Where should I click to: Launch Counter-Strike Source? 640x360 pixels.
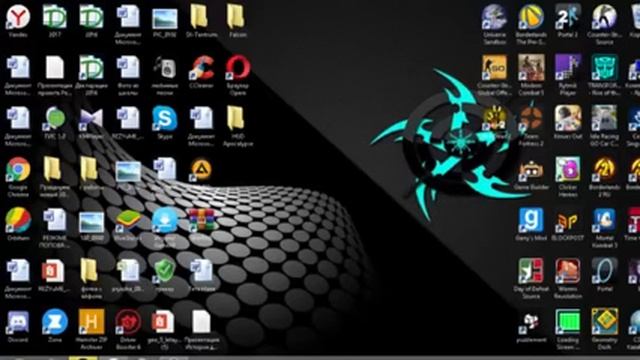click(x=604, y=18)
